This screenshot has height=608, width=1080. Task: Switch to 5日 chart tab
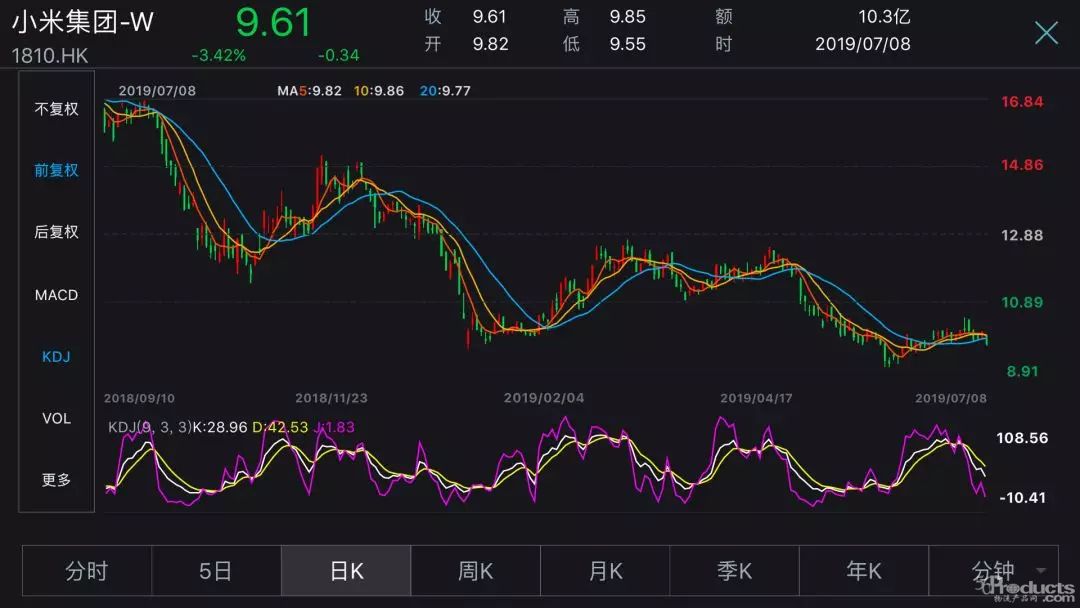click(216, 571)
